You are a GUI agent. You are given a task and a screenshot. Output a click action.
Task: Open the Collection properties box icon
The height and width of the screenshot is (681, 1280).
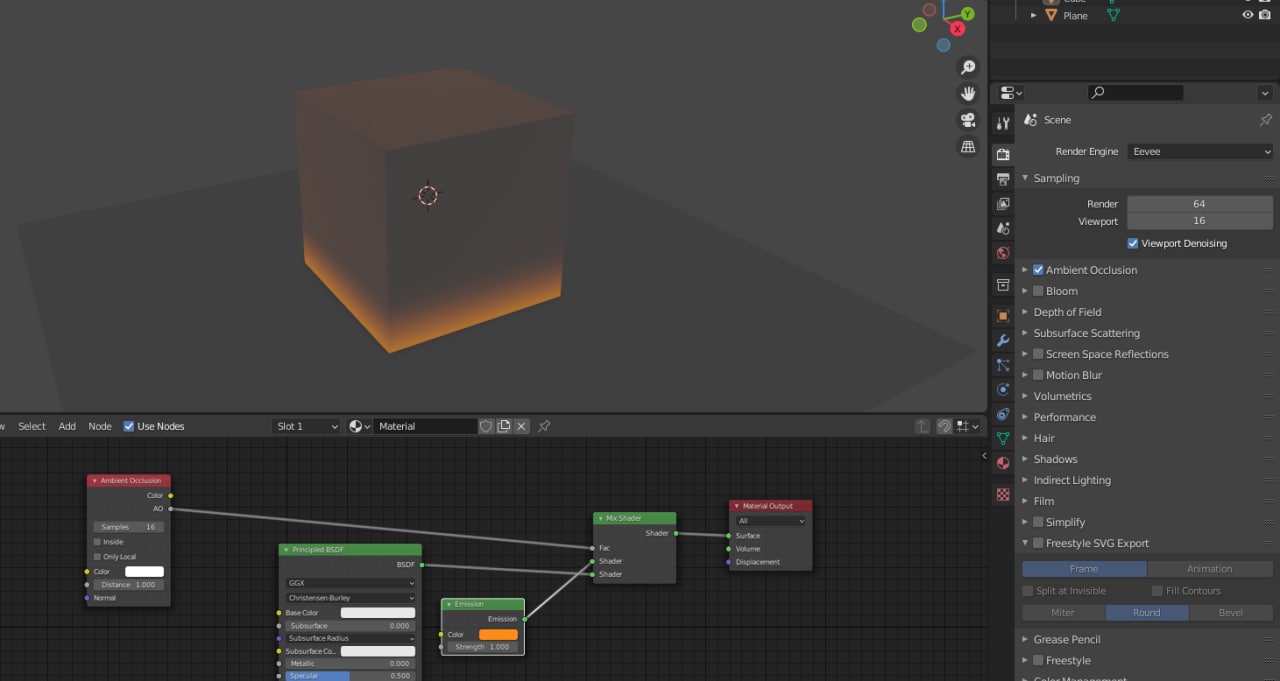(x=1003, y=285)
